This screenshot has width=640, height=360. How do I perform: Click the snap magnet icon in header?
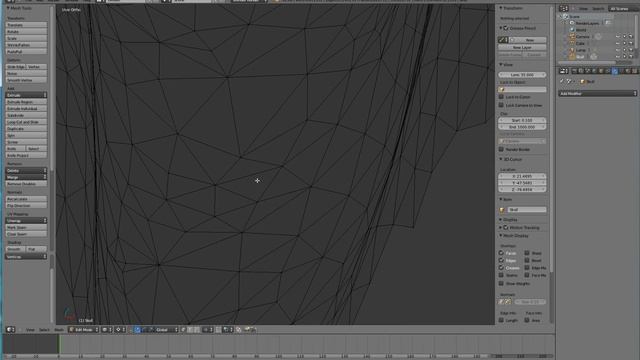[x=218, y=329]
